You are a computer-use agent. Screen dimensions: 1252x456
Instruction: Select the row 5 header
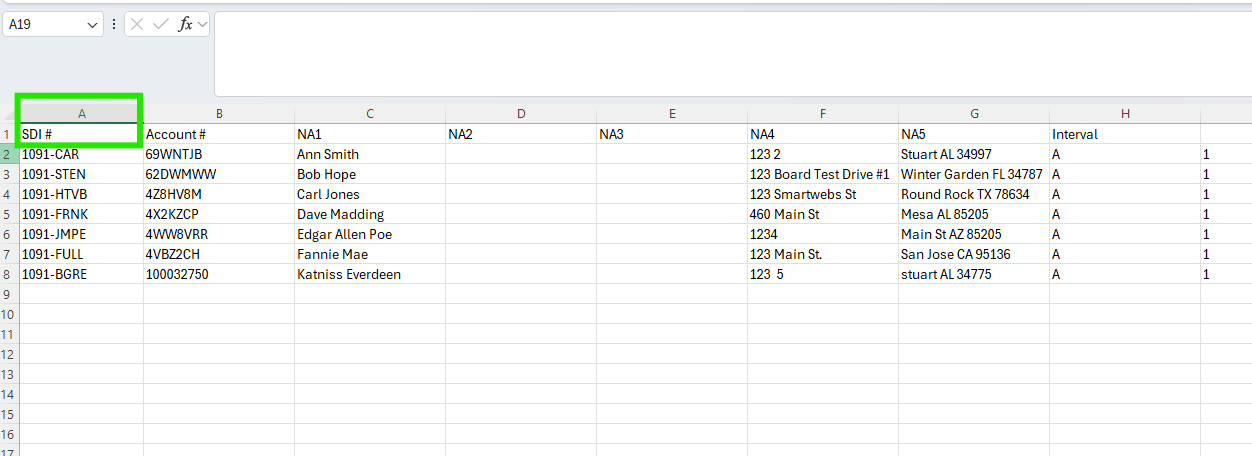9,214
